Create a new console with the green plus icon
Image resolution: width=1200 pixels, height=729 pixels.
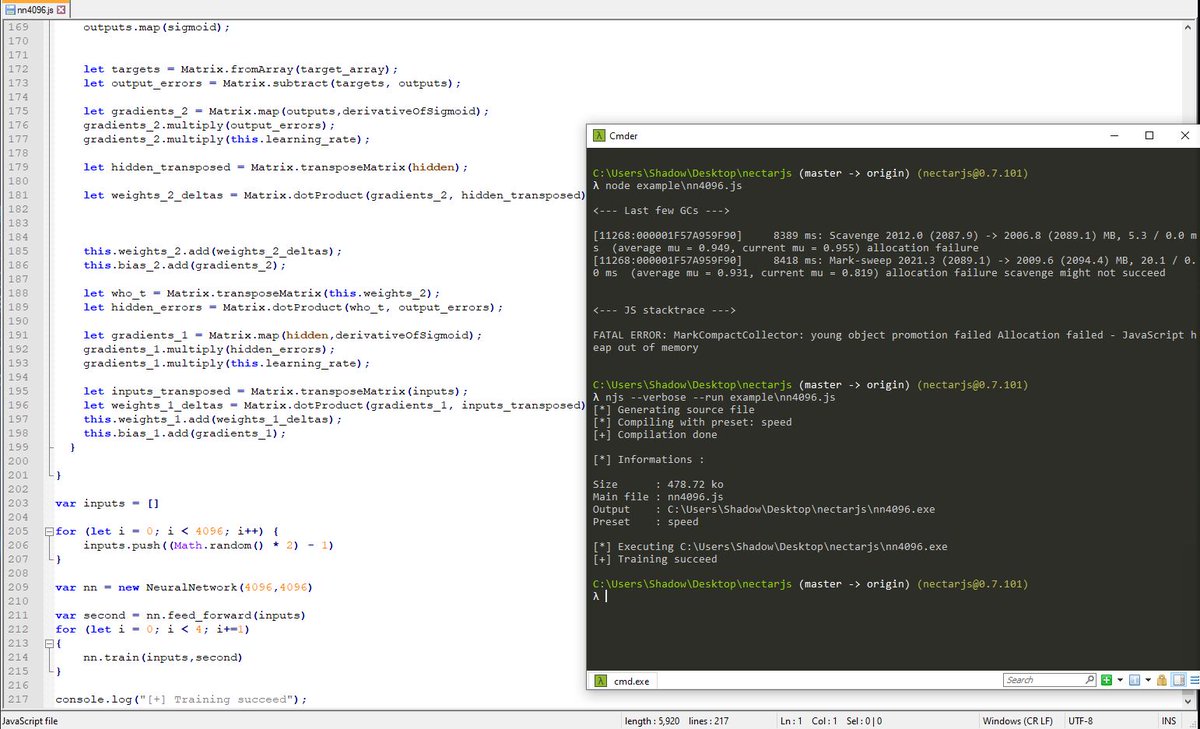click(1106, 680)
